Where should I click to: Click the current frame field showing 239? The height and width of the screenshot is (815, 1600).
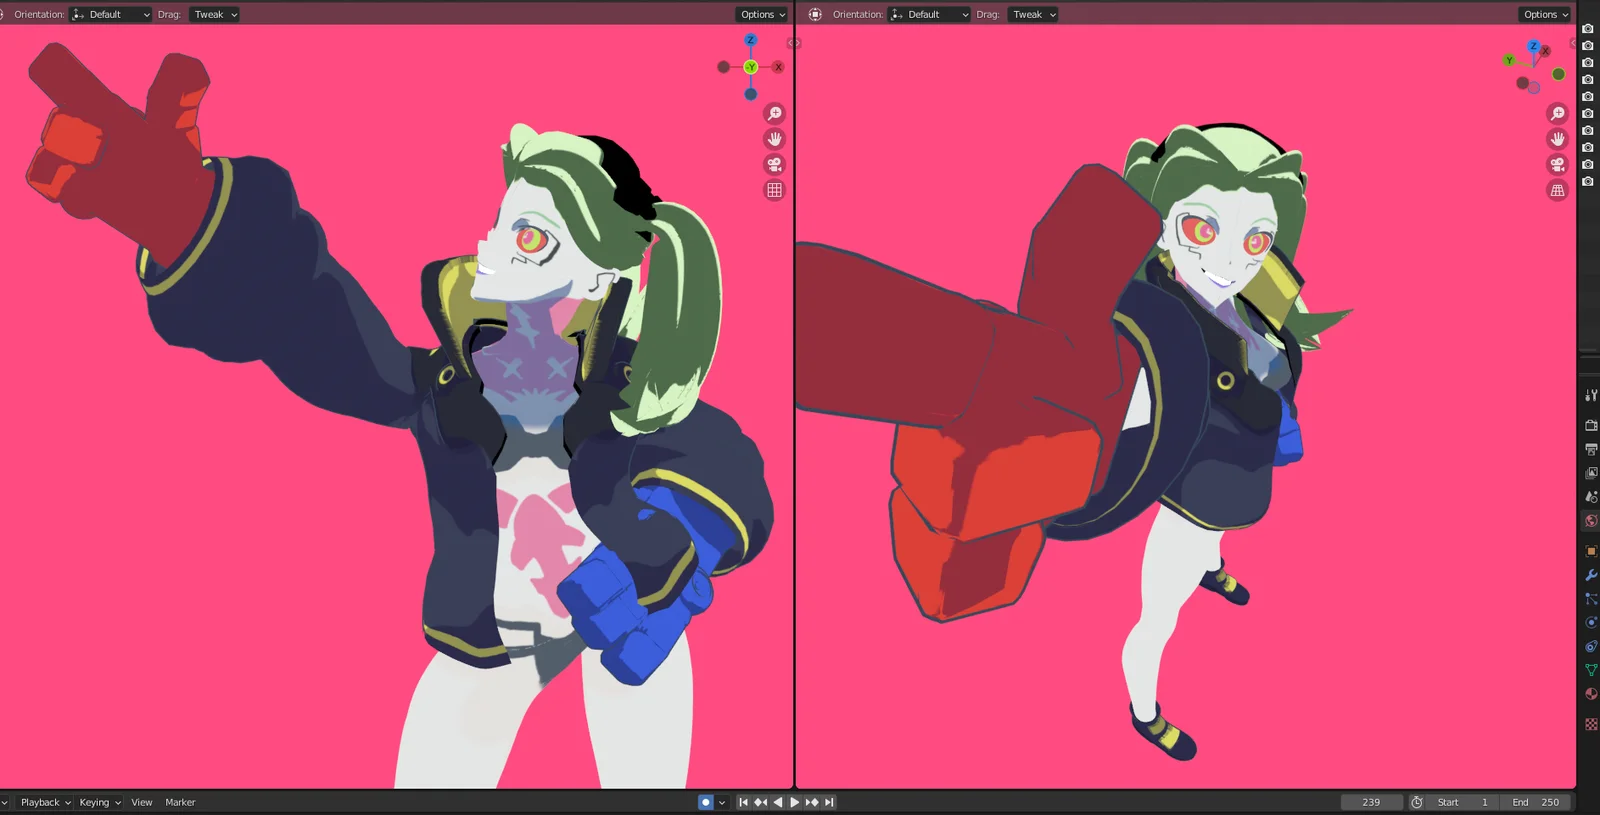coord(1370,802)
